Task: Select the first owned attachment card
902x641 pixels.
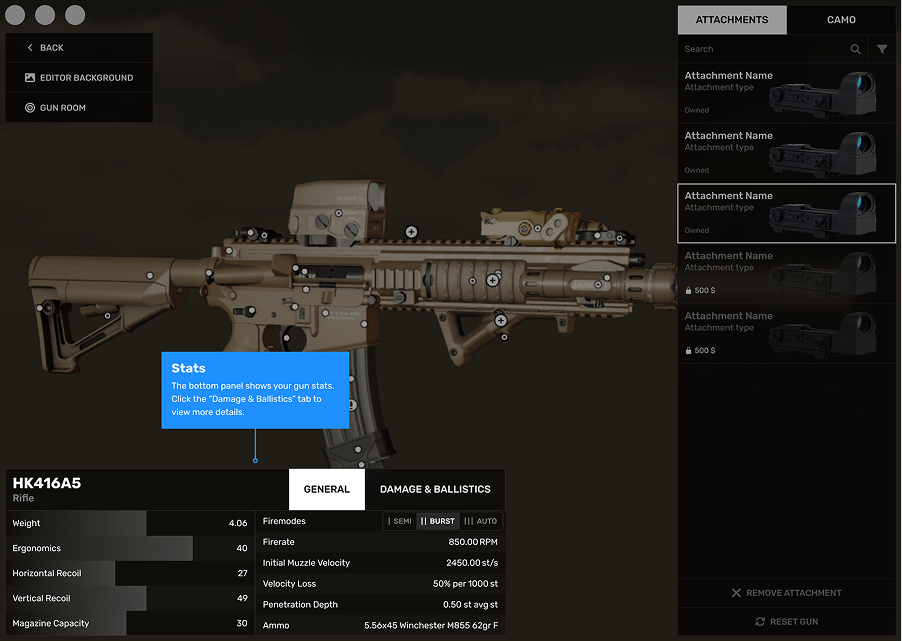Action: pos(786,93)
